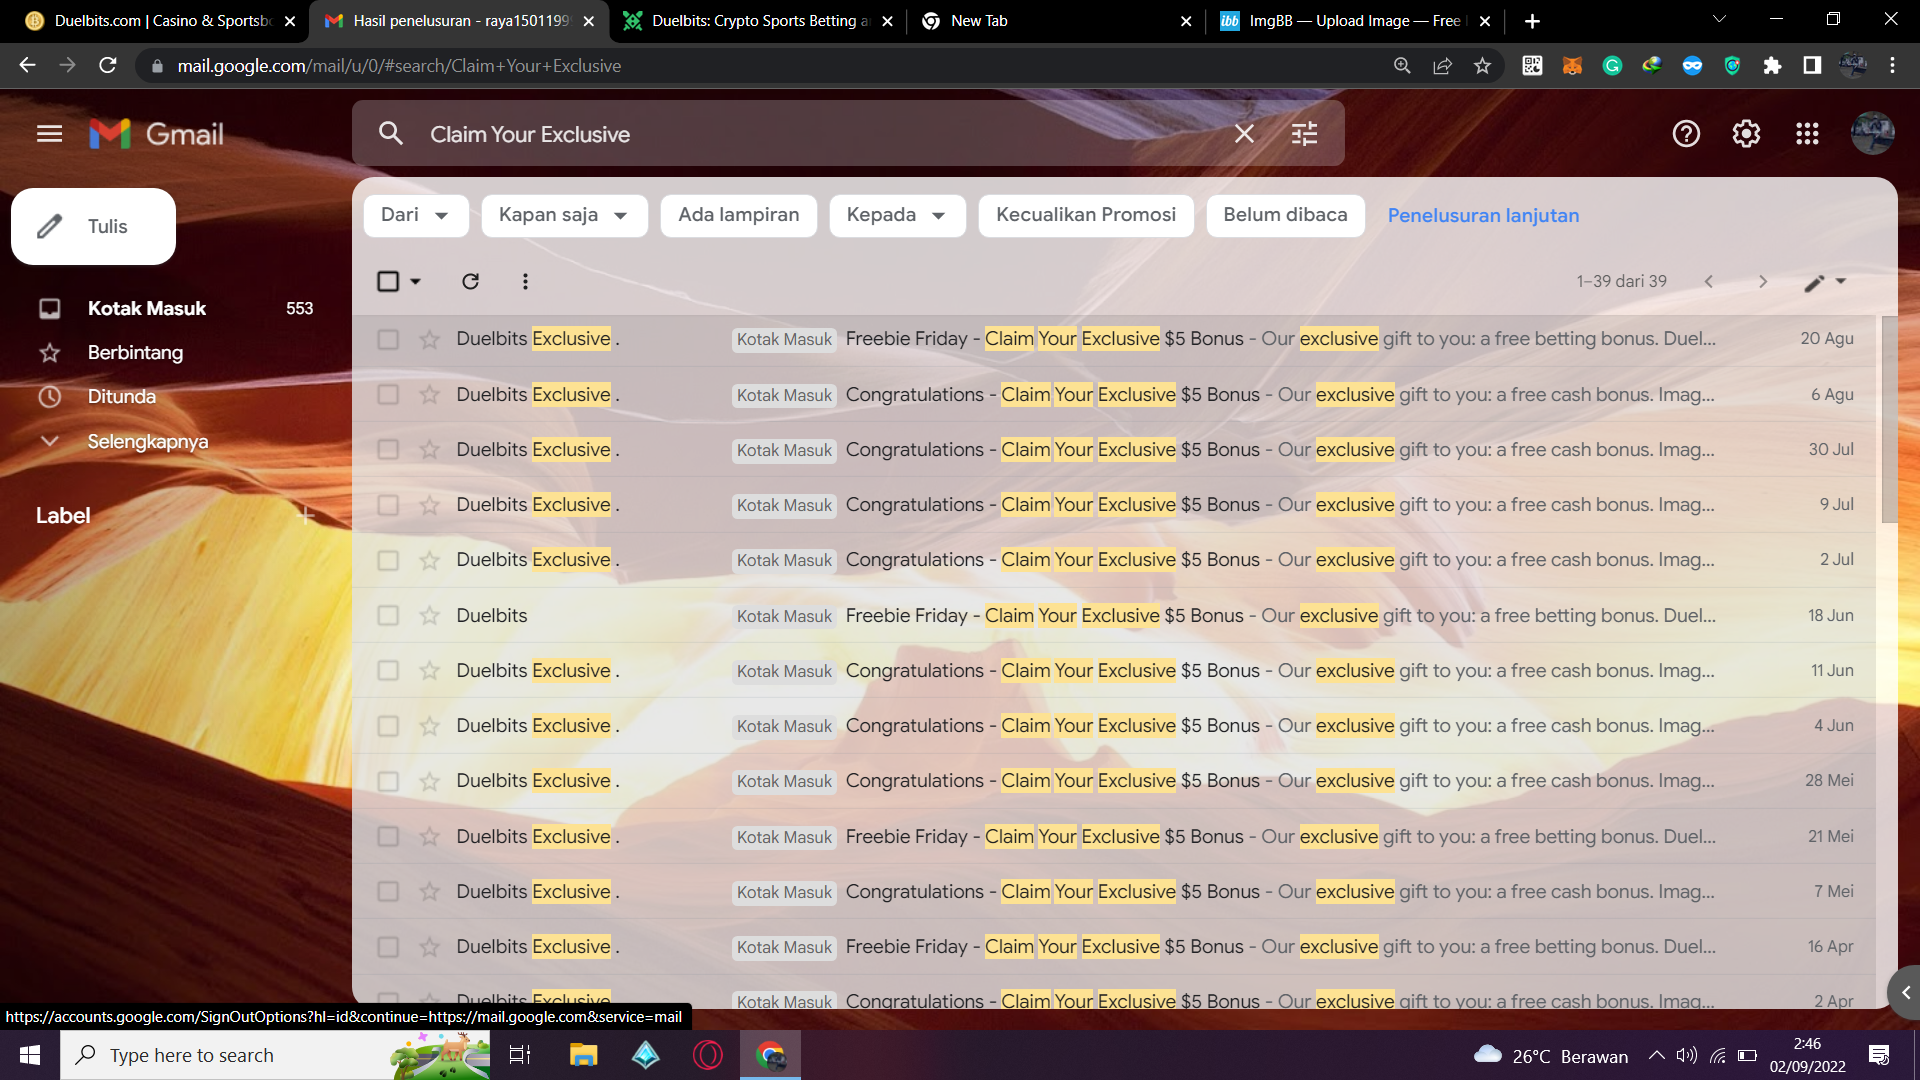The width and height of the screenshot is (1920, 1080).
Task: Open Opera browser from taskbar
Action: tap(708, 1055)
